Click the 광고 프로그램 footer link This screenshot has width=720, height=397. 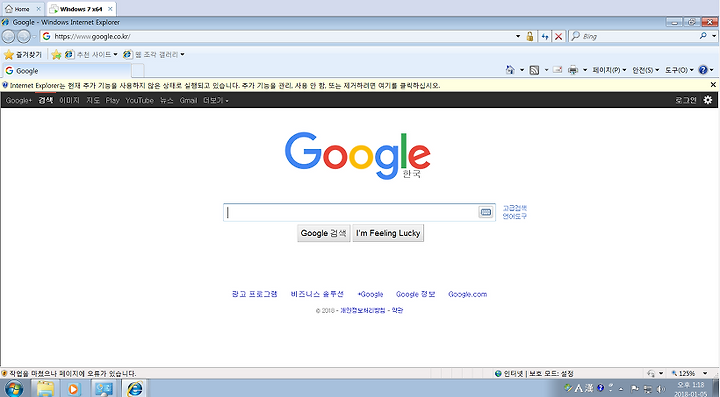pos(254,294)
